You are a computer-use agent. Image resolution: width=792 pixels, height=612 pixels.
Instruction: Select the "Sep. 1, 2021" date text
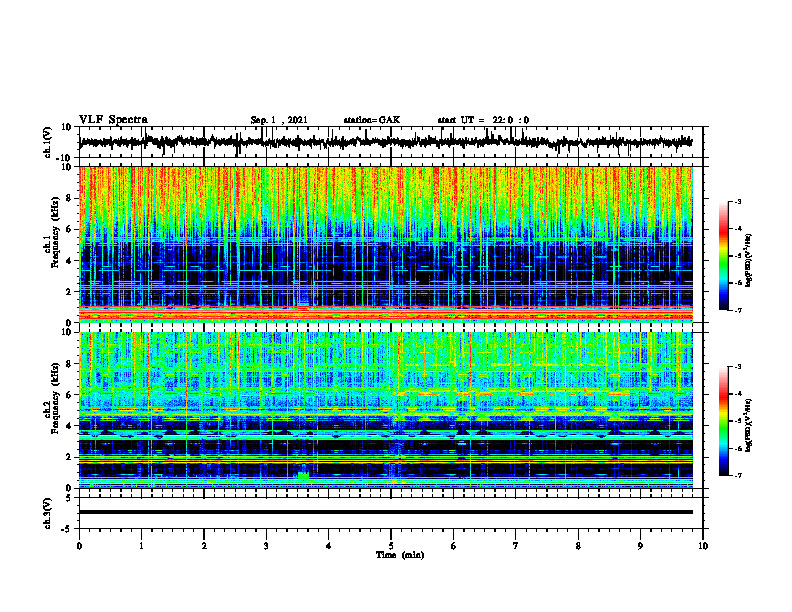279,120
